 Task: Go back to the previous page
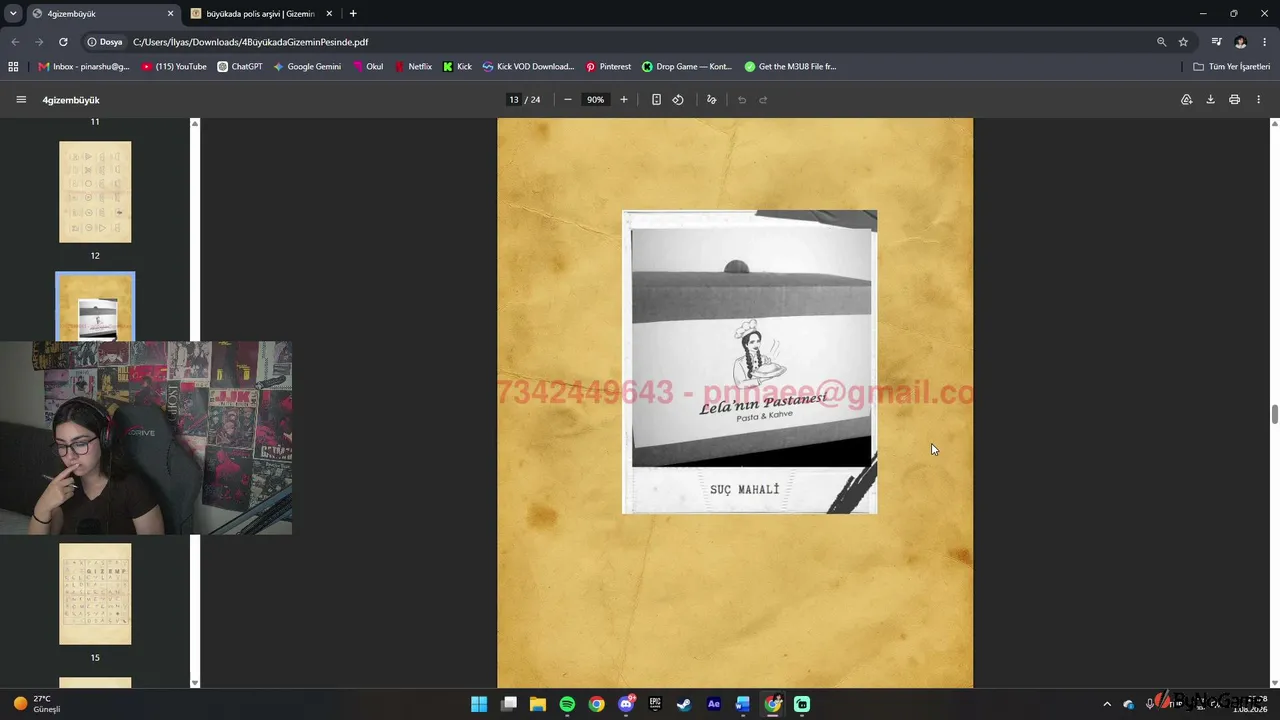(15, 42)
